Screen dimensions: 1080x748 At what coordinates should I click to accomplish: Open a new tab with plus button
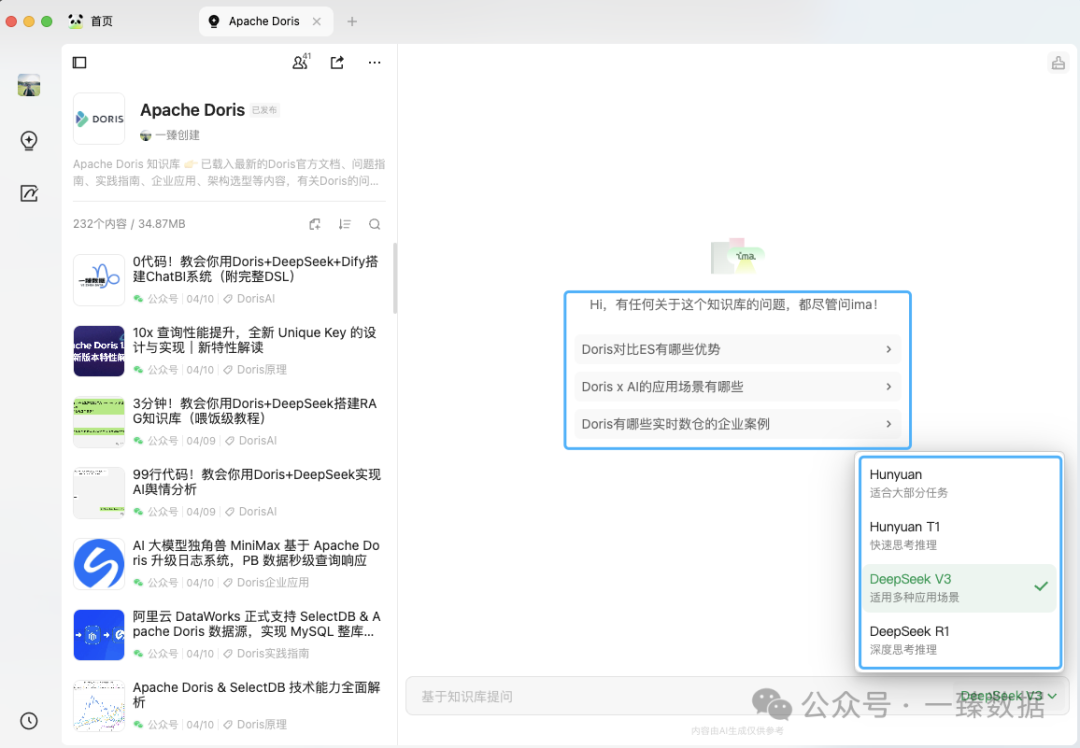(352, 21)
